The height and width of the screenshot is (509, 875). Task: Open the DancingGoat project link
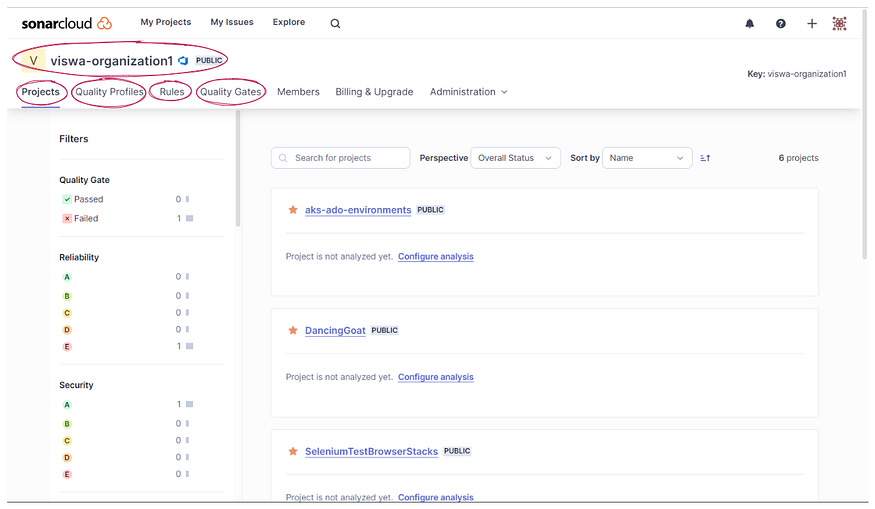tap(335, 330)
